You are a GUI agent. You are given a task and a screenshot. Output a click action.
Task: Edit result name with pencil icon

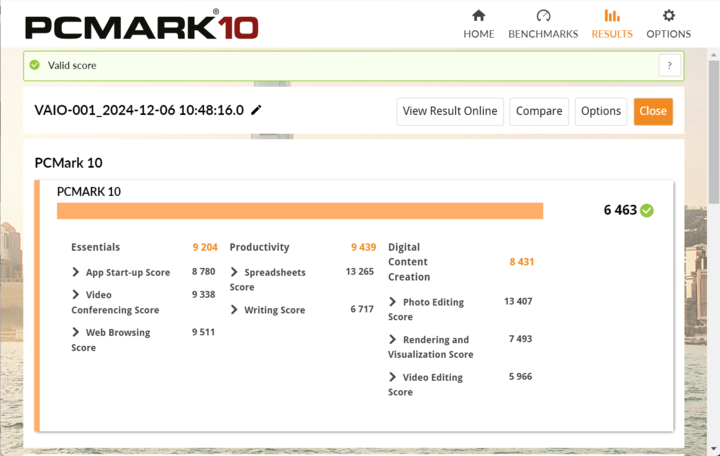256,110
